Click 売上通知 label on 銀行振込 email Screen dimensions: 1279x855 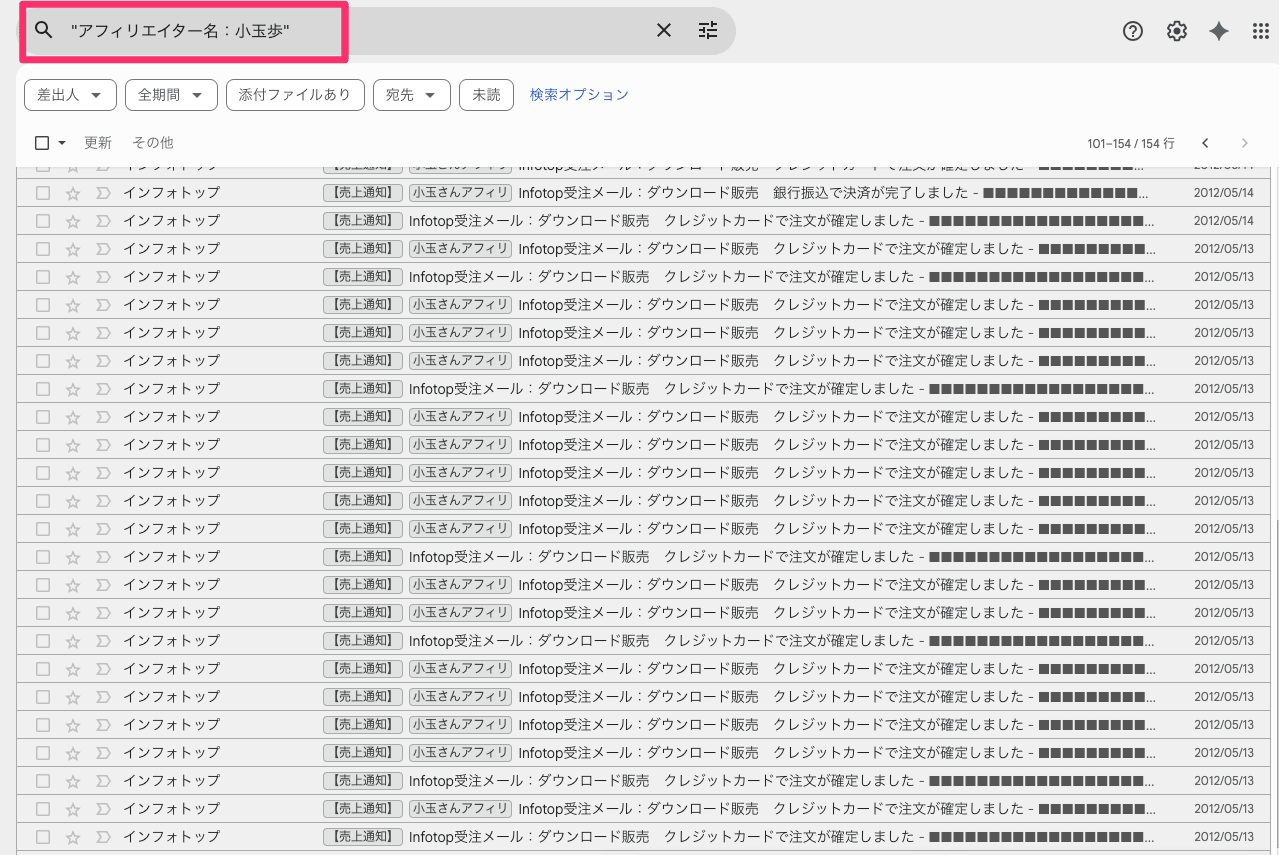[363, 193]
